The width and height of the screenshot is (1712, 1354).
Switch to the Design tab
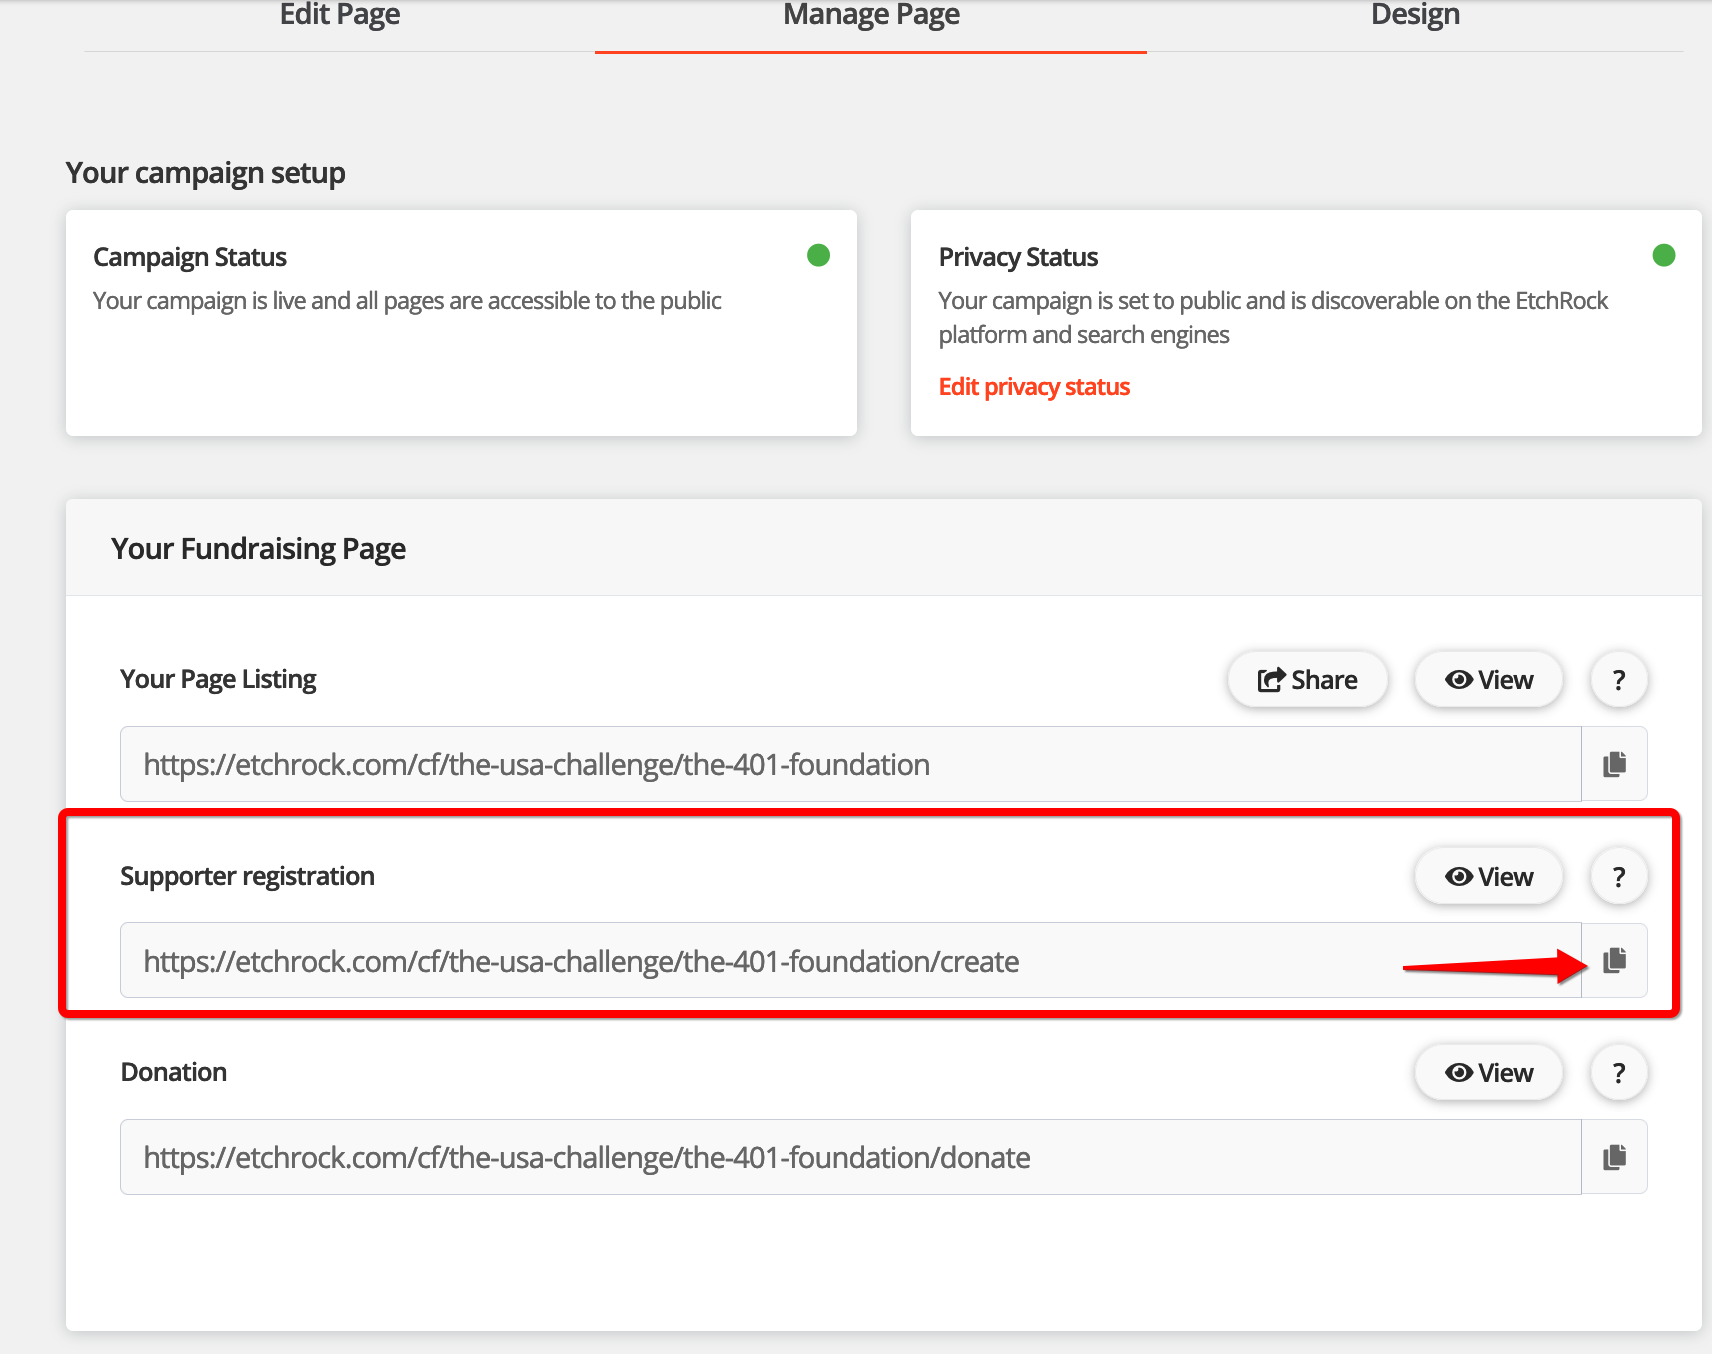(x=1414, y=16)
